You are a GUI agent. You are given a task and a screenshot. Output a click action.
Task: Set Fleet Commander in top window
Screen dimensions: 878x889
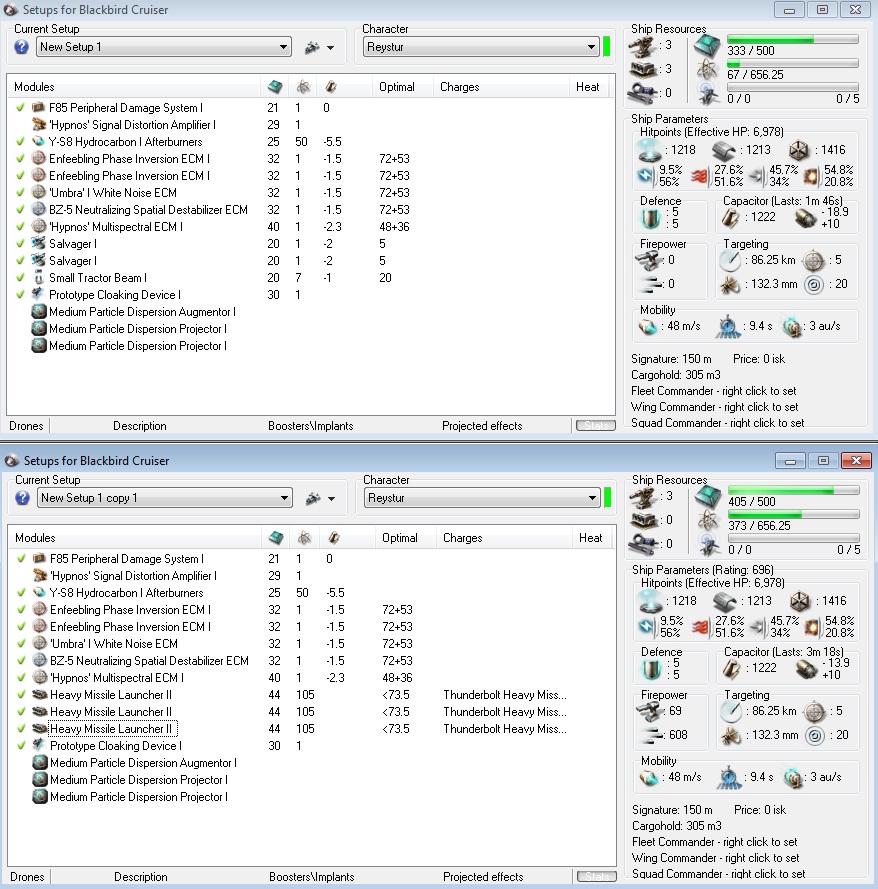[713, 391]
